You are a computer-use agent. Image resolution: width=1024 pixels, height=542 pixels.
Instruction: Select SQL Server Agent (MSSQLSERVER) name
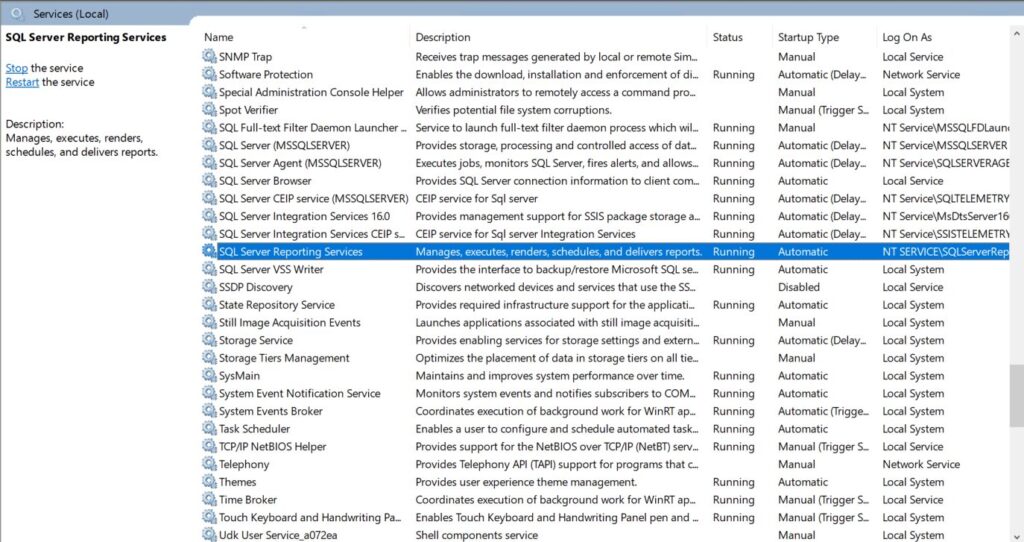pyautogui.click(x=300, y=163)
